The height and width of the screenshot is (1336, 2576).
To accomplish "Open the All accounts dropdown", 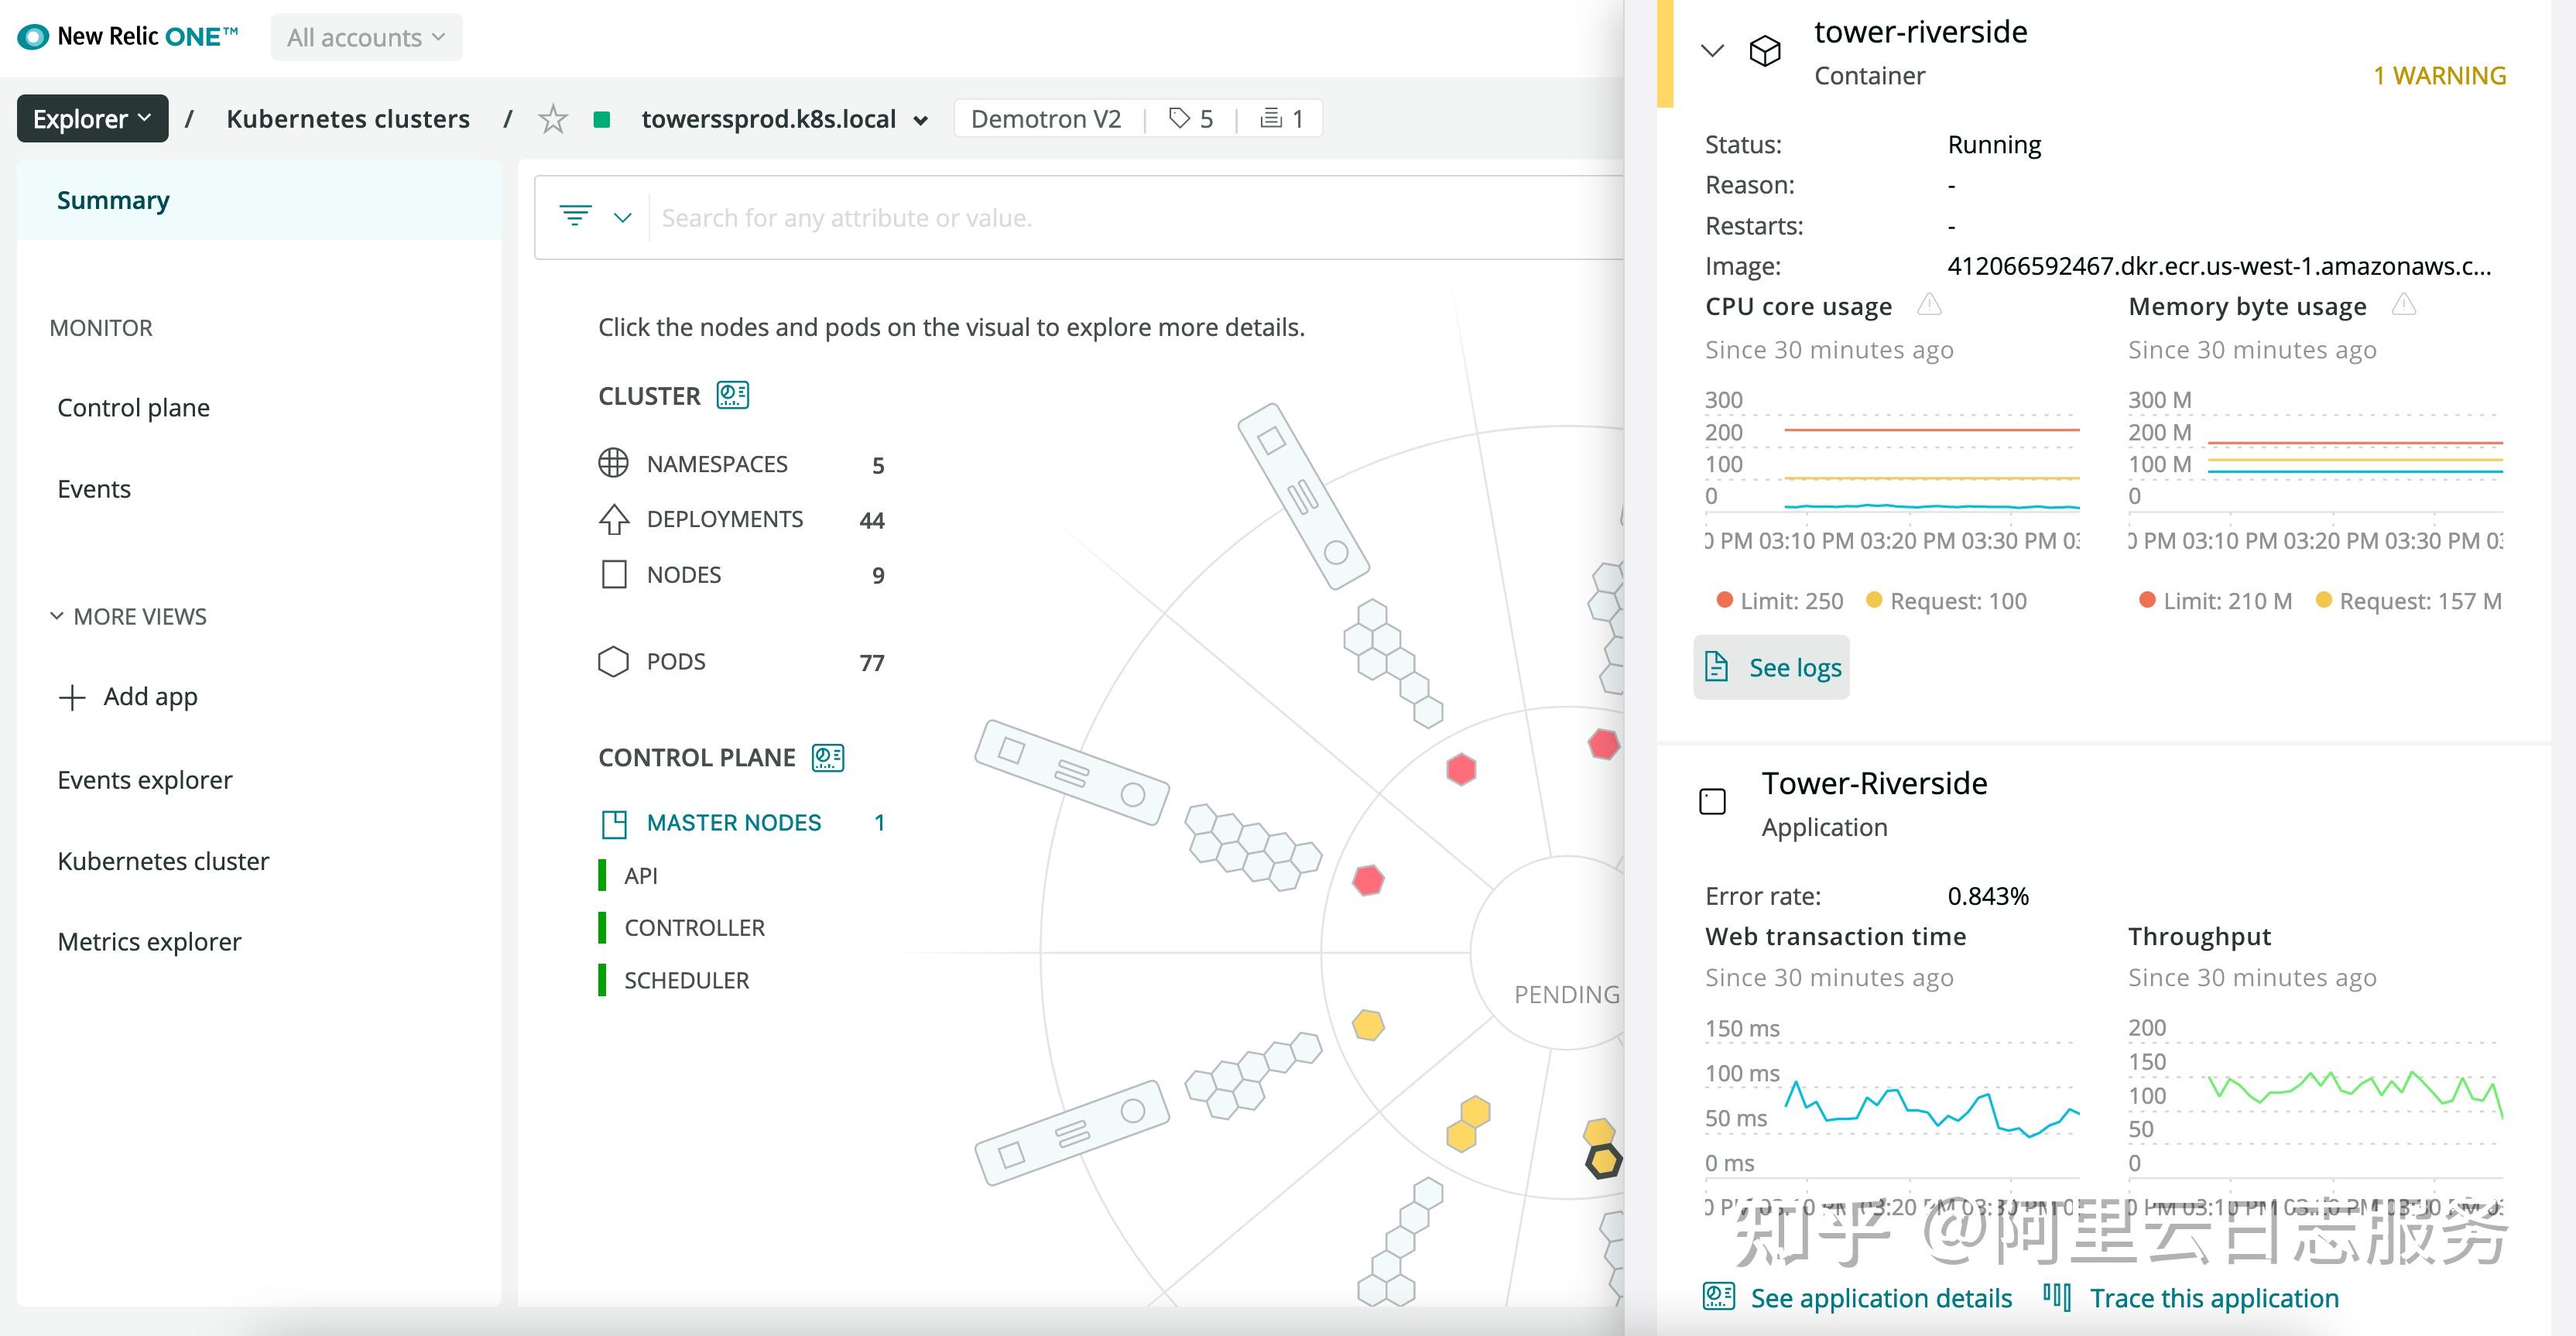I will point(366,36).
